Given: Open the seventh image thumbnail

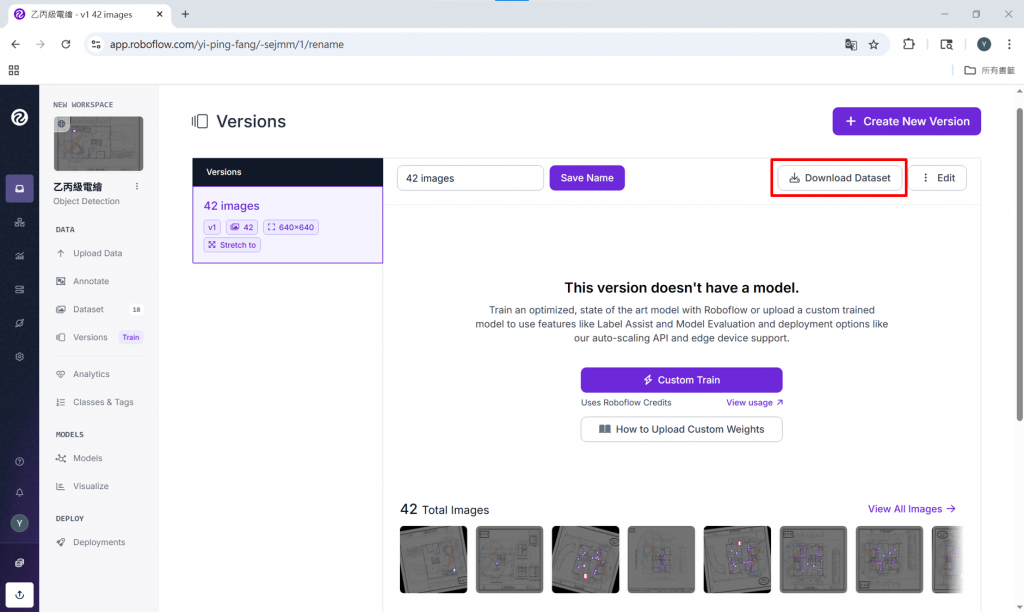Looking at the screenshot, I should coord(889,560).
